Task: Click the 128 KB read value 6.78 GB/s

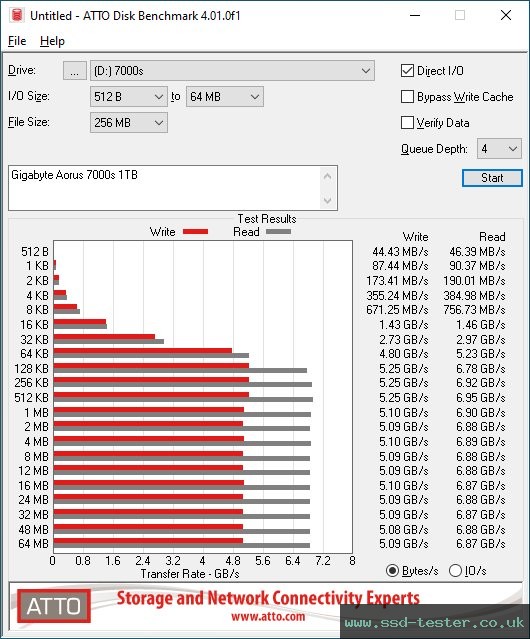Action: pos(481,369)
